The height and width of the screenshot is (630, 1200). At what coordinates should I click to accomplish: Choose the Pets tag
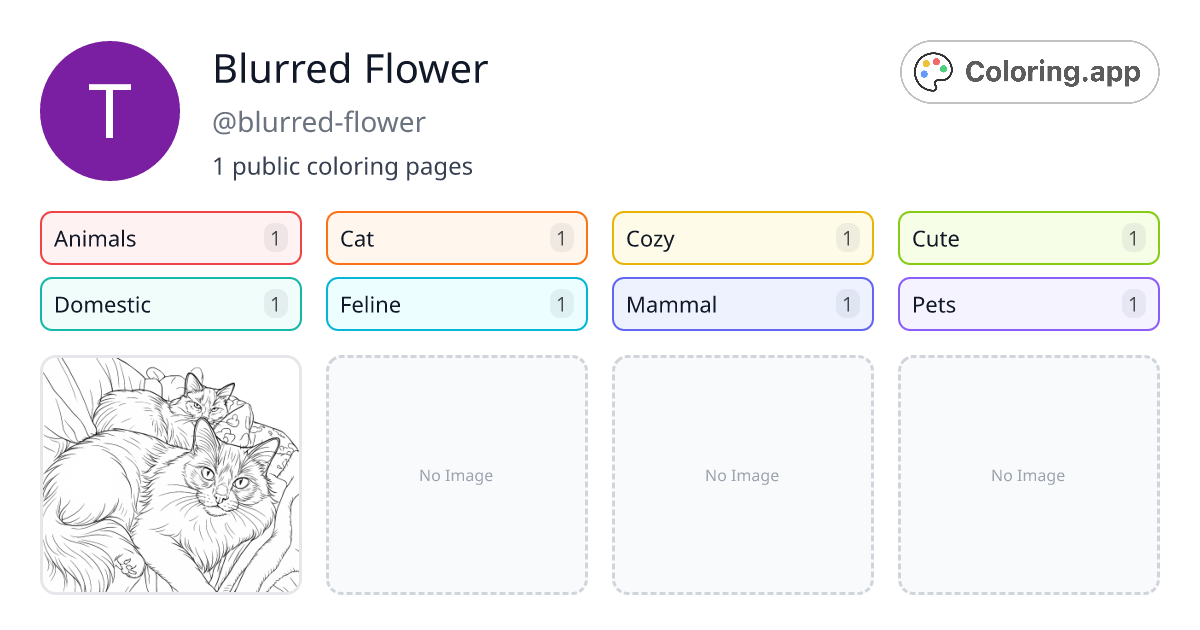point(1029,304)
